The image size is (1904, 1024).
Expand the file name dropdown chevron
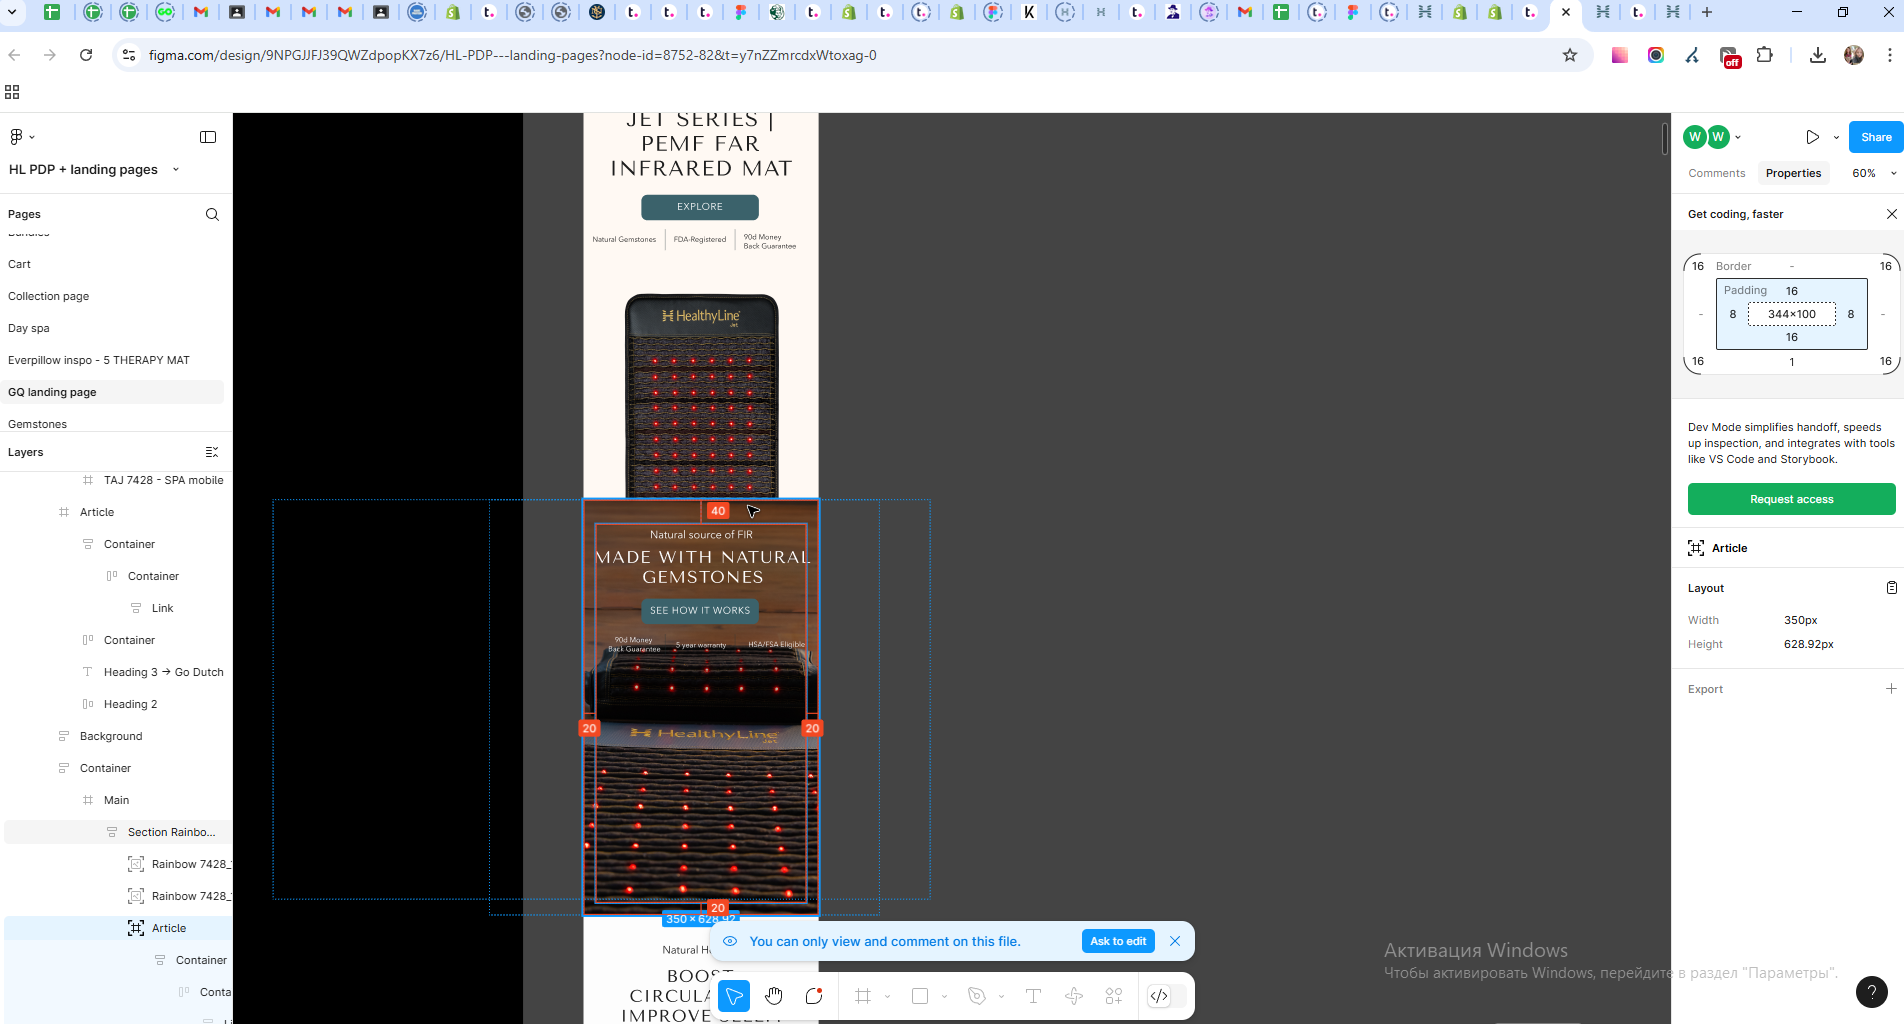[x=176, y=169]
